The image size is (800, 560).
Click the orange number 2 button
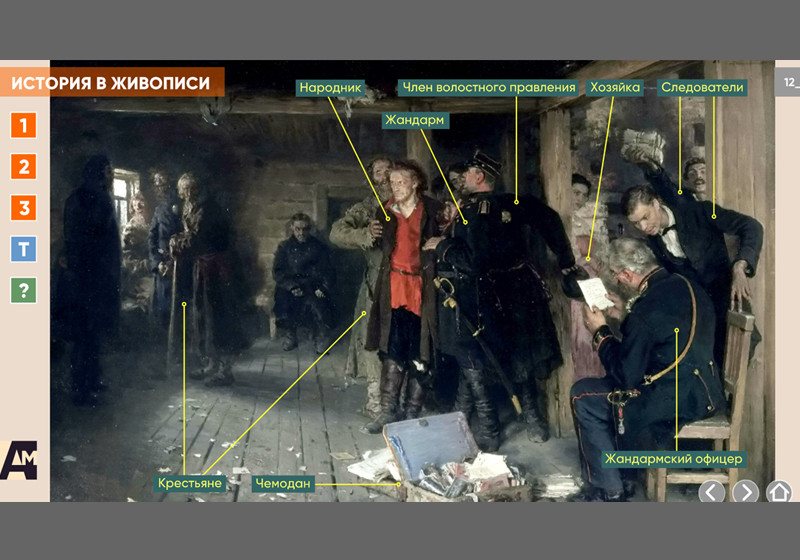[x=24, y=166]
